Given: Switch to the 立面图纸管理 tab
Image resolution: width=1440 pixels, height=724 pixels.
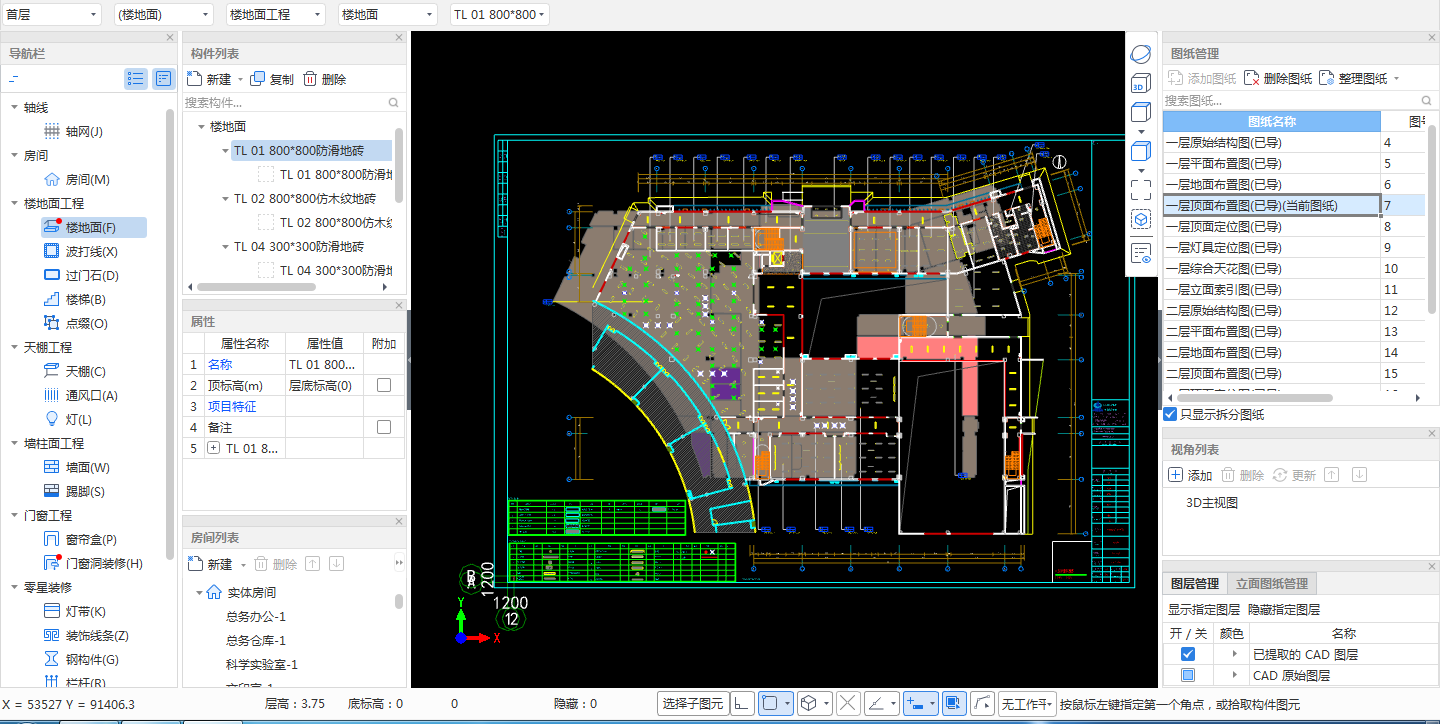Looking at the screenshot, I should (x=1272, y=583).
